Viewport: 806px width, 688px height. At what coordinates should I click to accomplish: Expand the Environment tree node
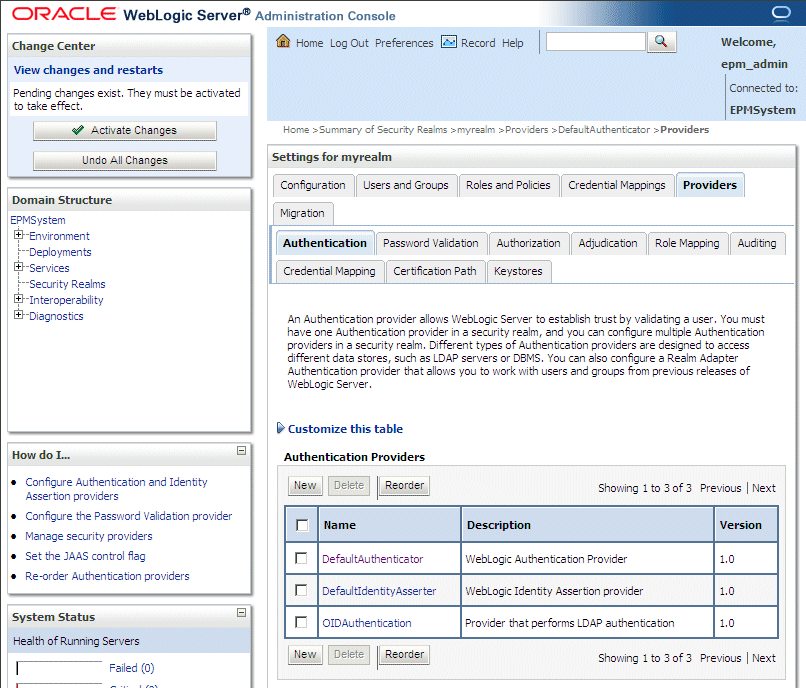tap(19, 235)
